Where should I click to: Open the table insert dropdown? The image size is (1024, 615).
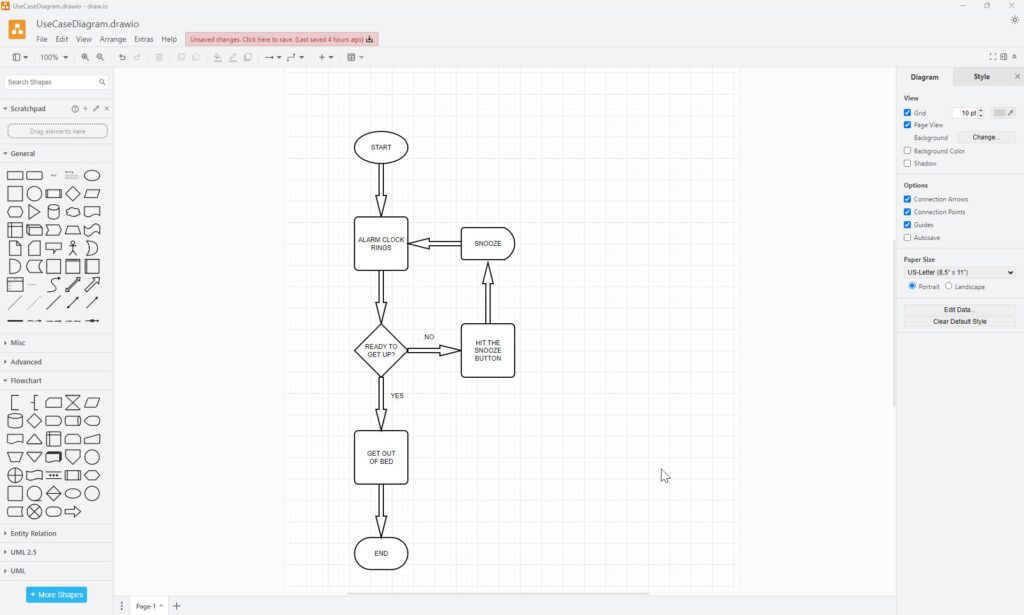coord(355,57)
